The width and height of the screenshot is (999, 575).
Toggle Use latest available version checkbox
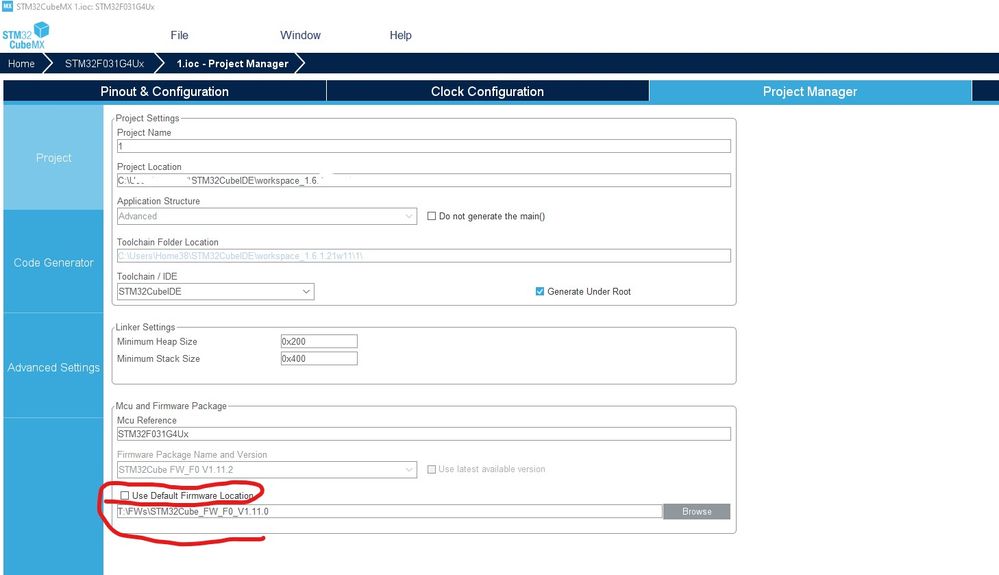(431, 469)
